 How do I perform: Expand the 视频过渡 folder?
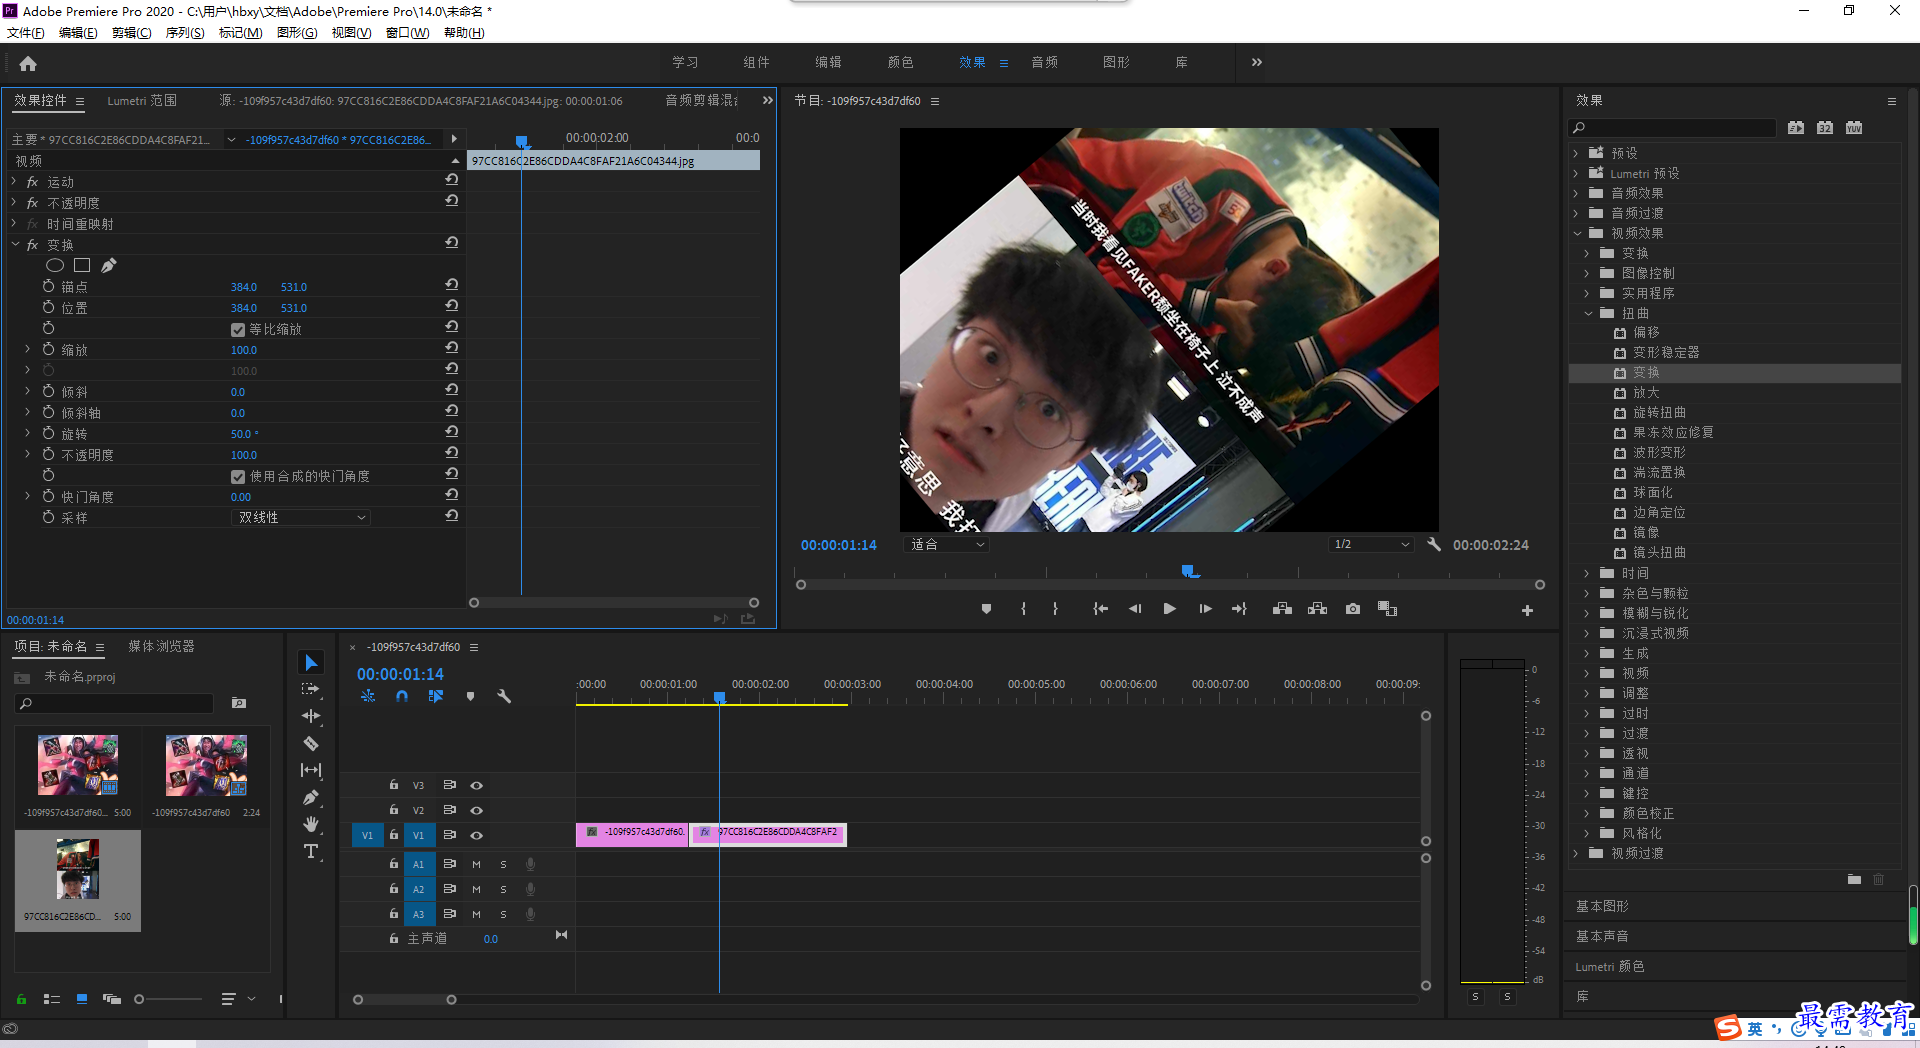coord(1576,853)
